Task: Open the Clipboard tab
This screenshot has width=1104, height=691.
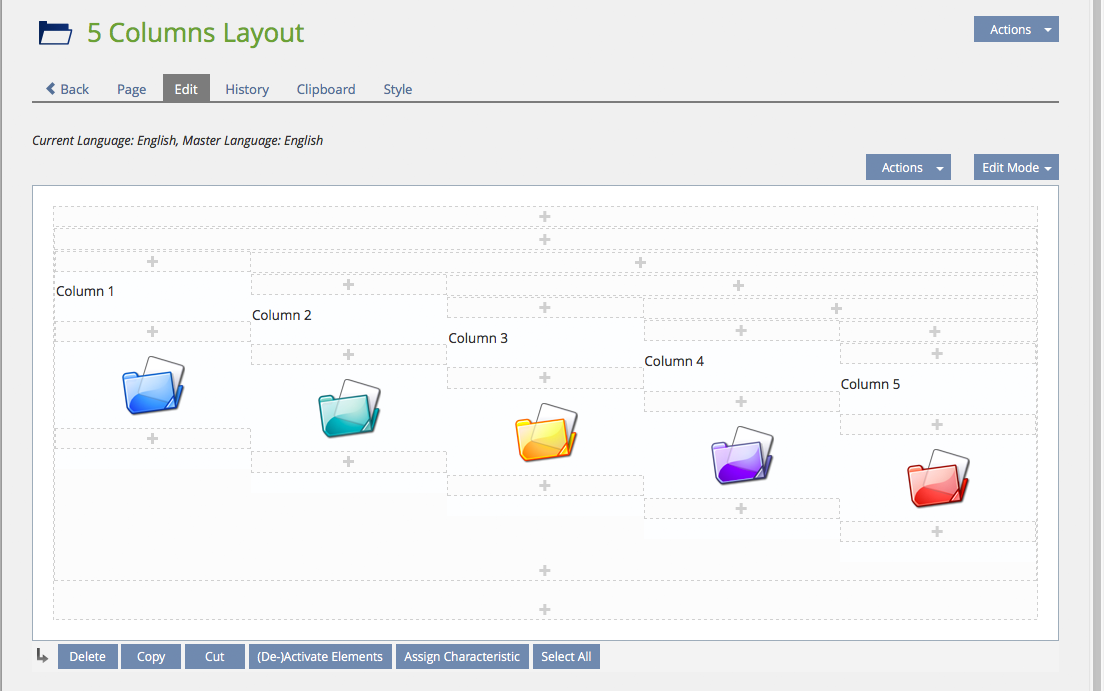Action: click(x=326, y=89)
